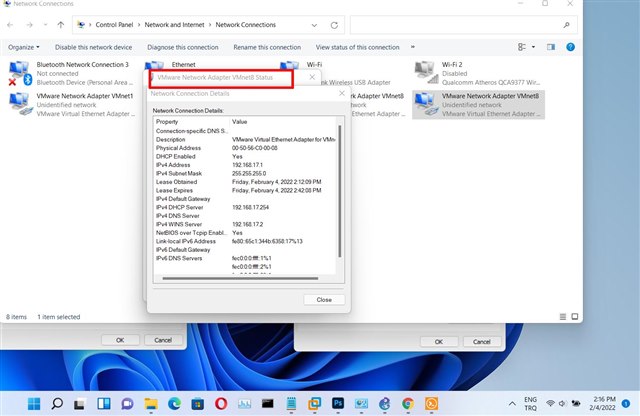Launch Chat from the taskbar
Screen dimensions: 640x416
pyautogui.click(x=127, y=404)
